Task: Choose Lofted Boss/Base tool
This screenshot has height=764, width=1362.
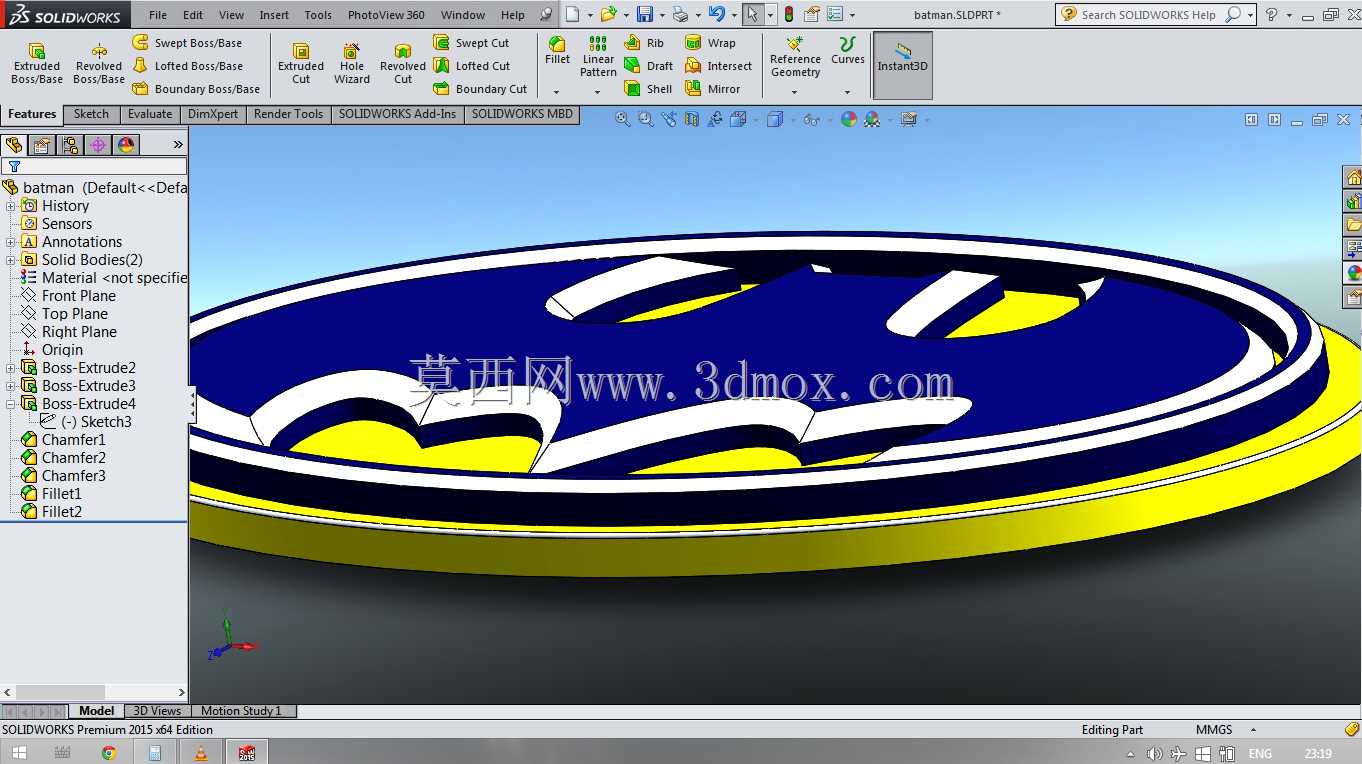Action: (188, 66)
